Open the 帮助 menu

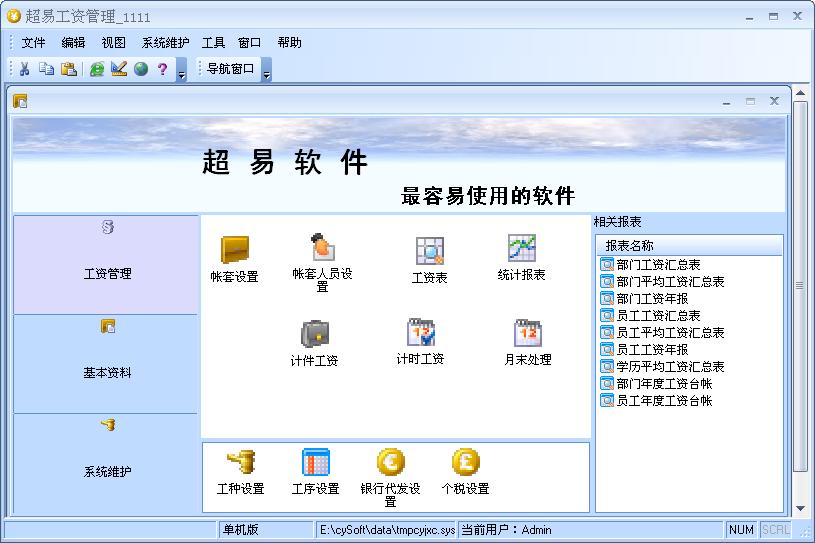pos(290,43)
